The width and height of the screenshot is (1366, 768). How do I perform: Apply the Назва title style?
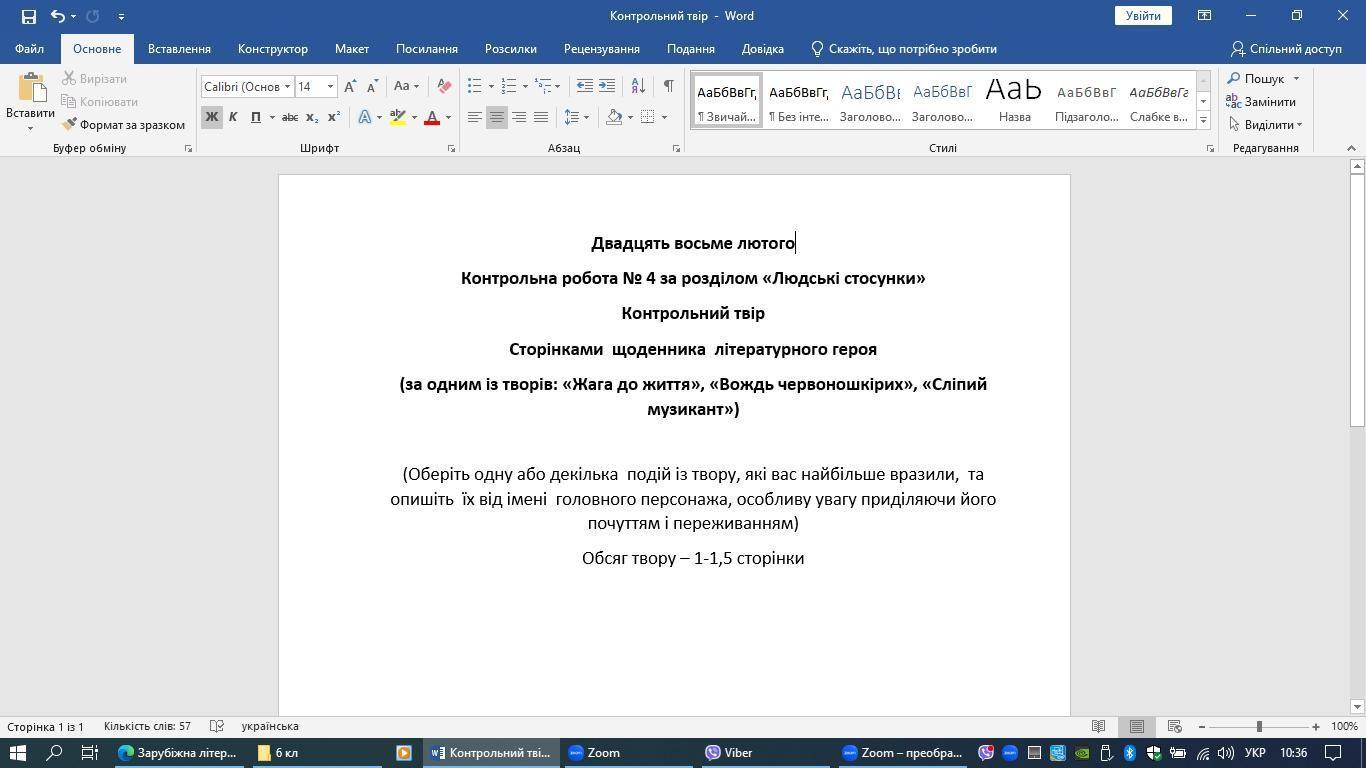(1014, 100)
